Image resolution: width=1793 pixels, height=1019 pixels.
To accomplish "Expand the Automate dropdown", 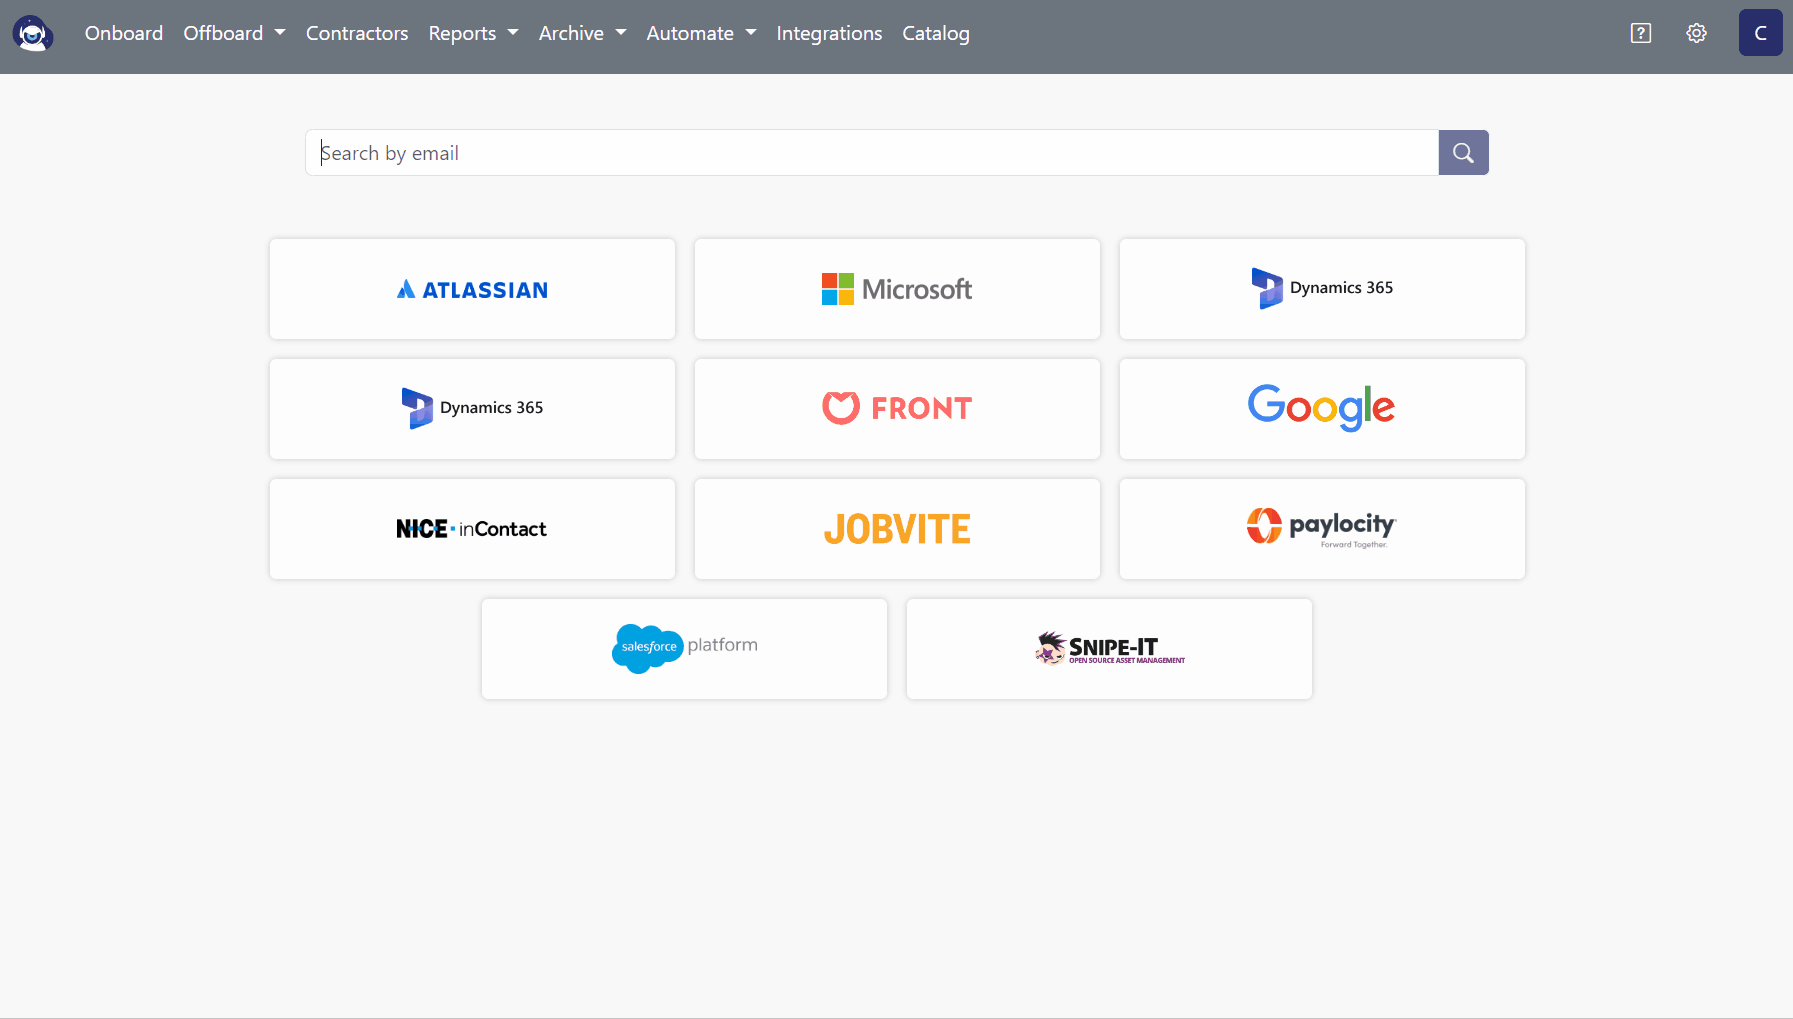I will point(701,33).
